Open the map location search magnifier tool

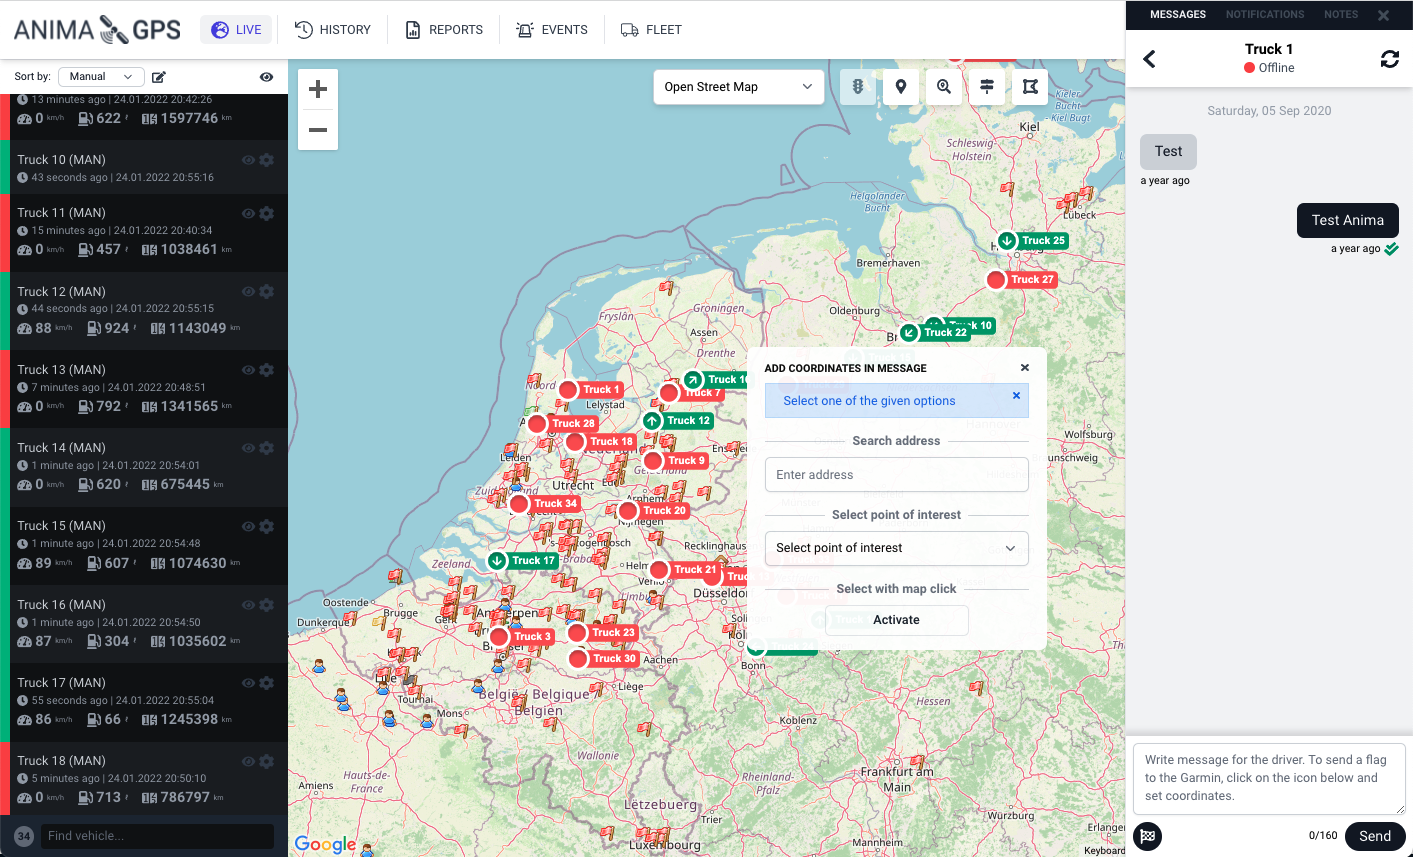tap(944, 87)
